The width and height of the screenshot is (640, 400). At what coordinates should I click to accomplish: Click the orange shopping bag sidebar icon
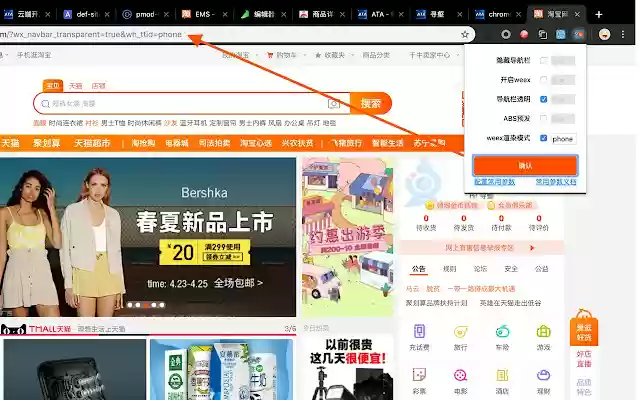point(584,327)
